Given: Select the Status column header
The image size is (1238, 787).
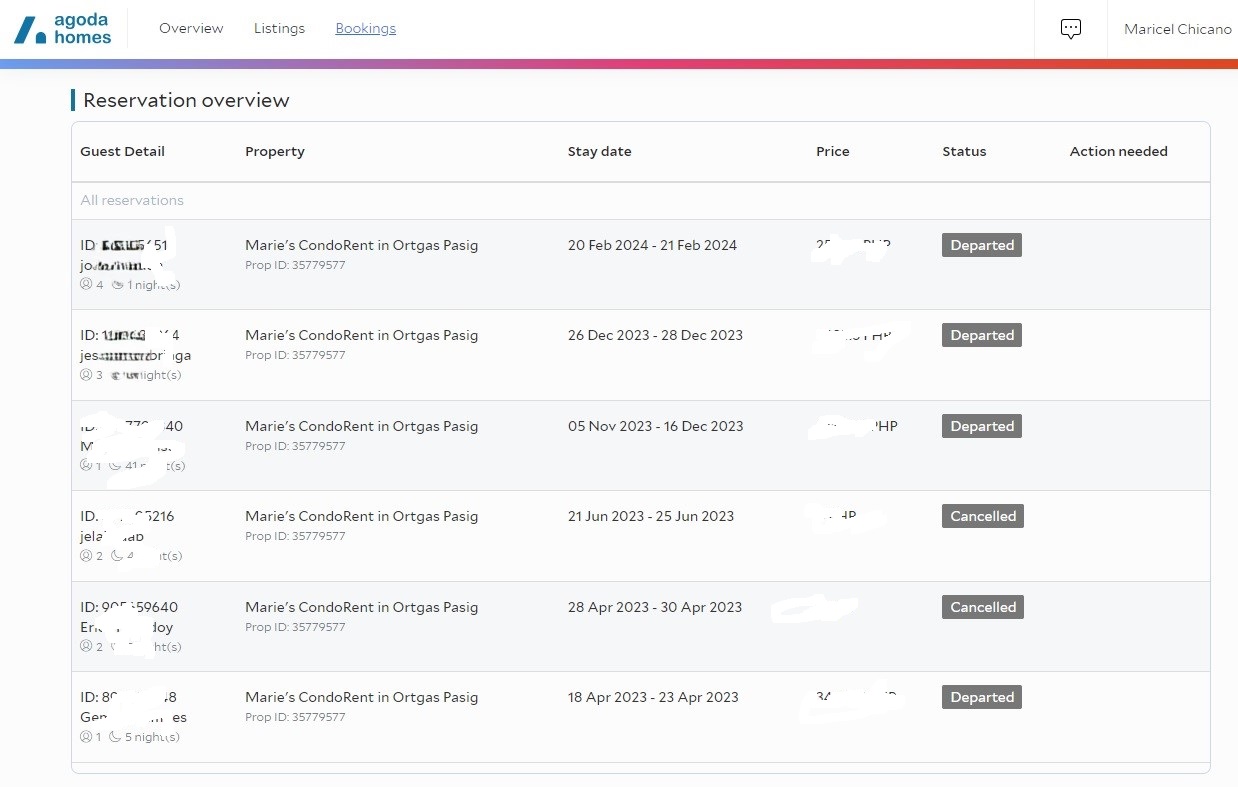Looking at the screenshot, I should (964, 152).
